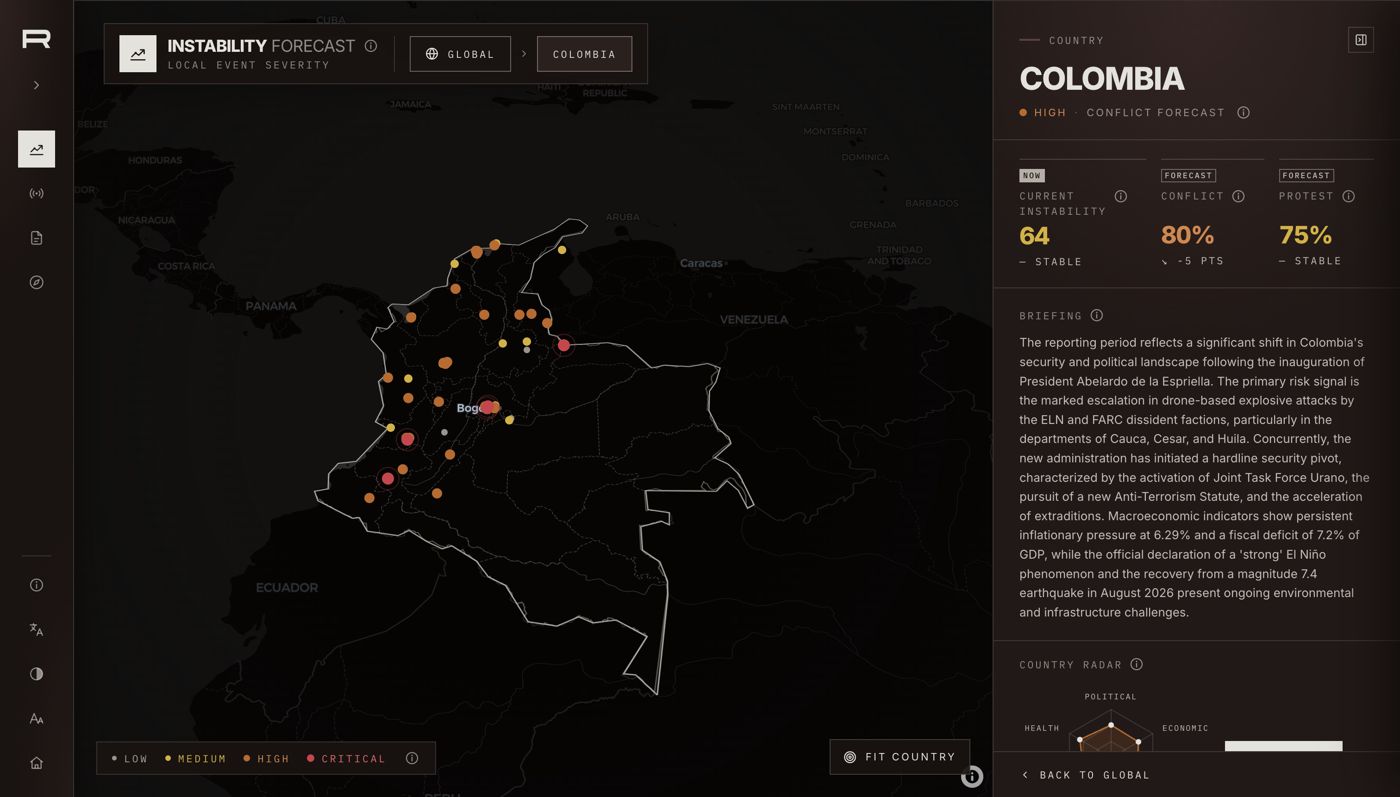Open the sidebar info circle icon
This screenshot has height=797, width=1400.
[36, 585]
